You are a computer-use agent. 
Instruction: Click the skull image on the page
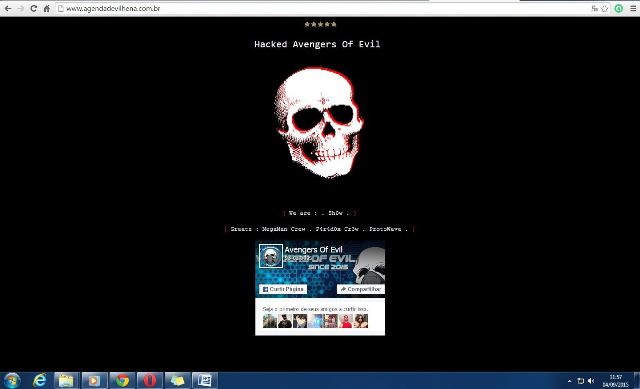(x=319, y=123)
